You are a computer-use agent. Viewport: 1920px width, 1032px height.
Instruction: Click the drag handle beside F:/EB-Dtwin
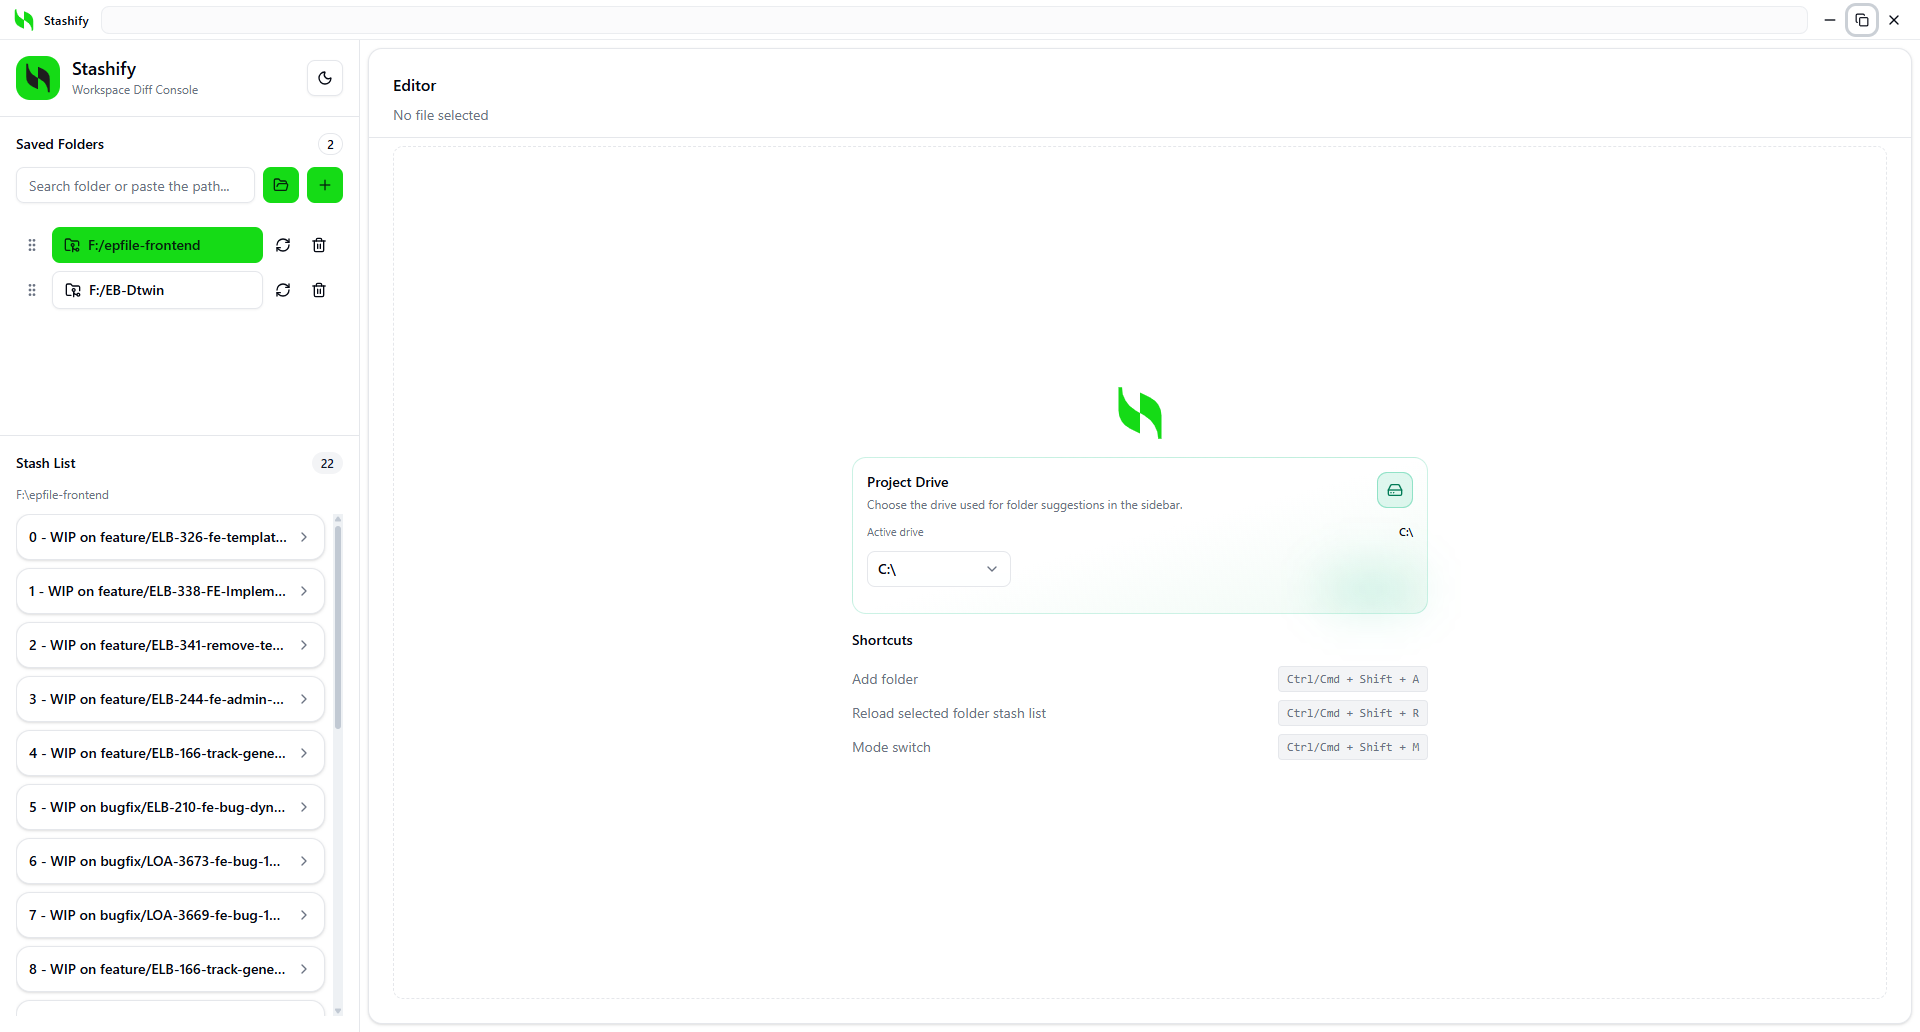point(31,290)
